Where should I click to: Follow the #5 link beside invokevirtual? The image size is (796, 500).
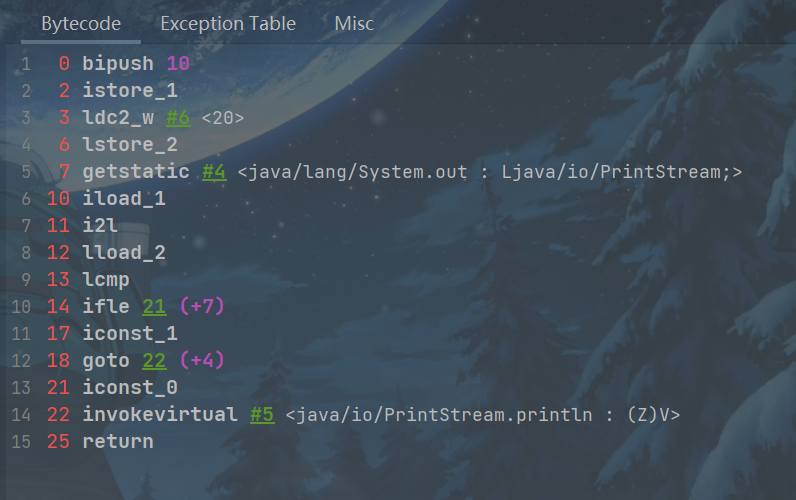(262, 414)
